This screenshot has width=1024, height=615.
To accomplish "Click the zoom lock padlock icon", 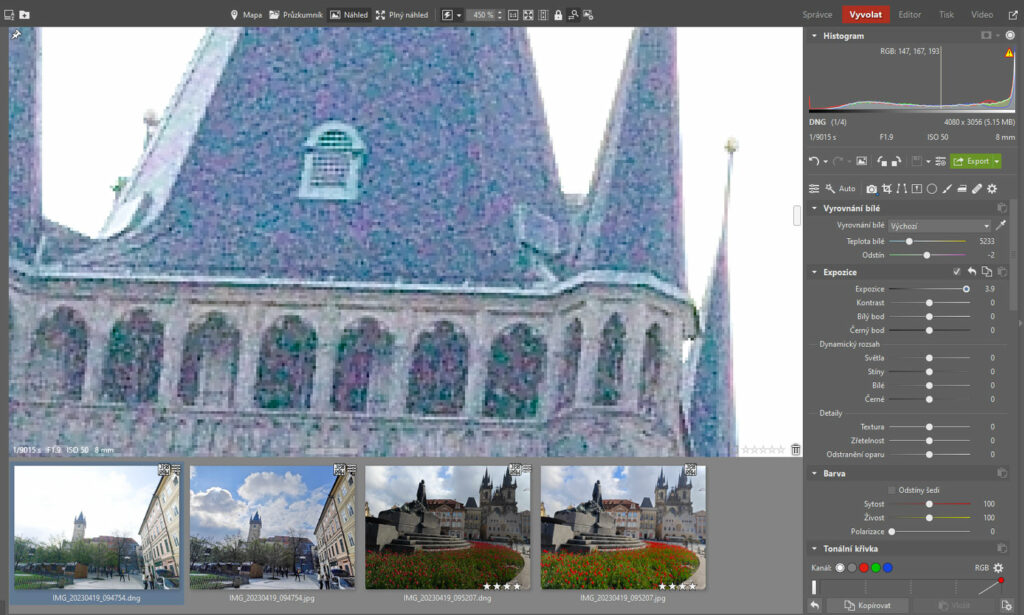I will point(558,15).
